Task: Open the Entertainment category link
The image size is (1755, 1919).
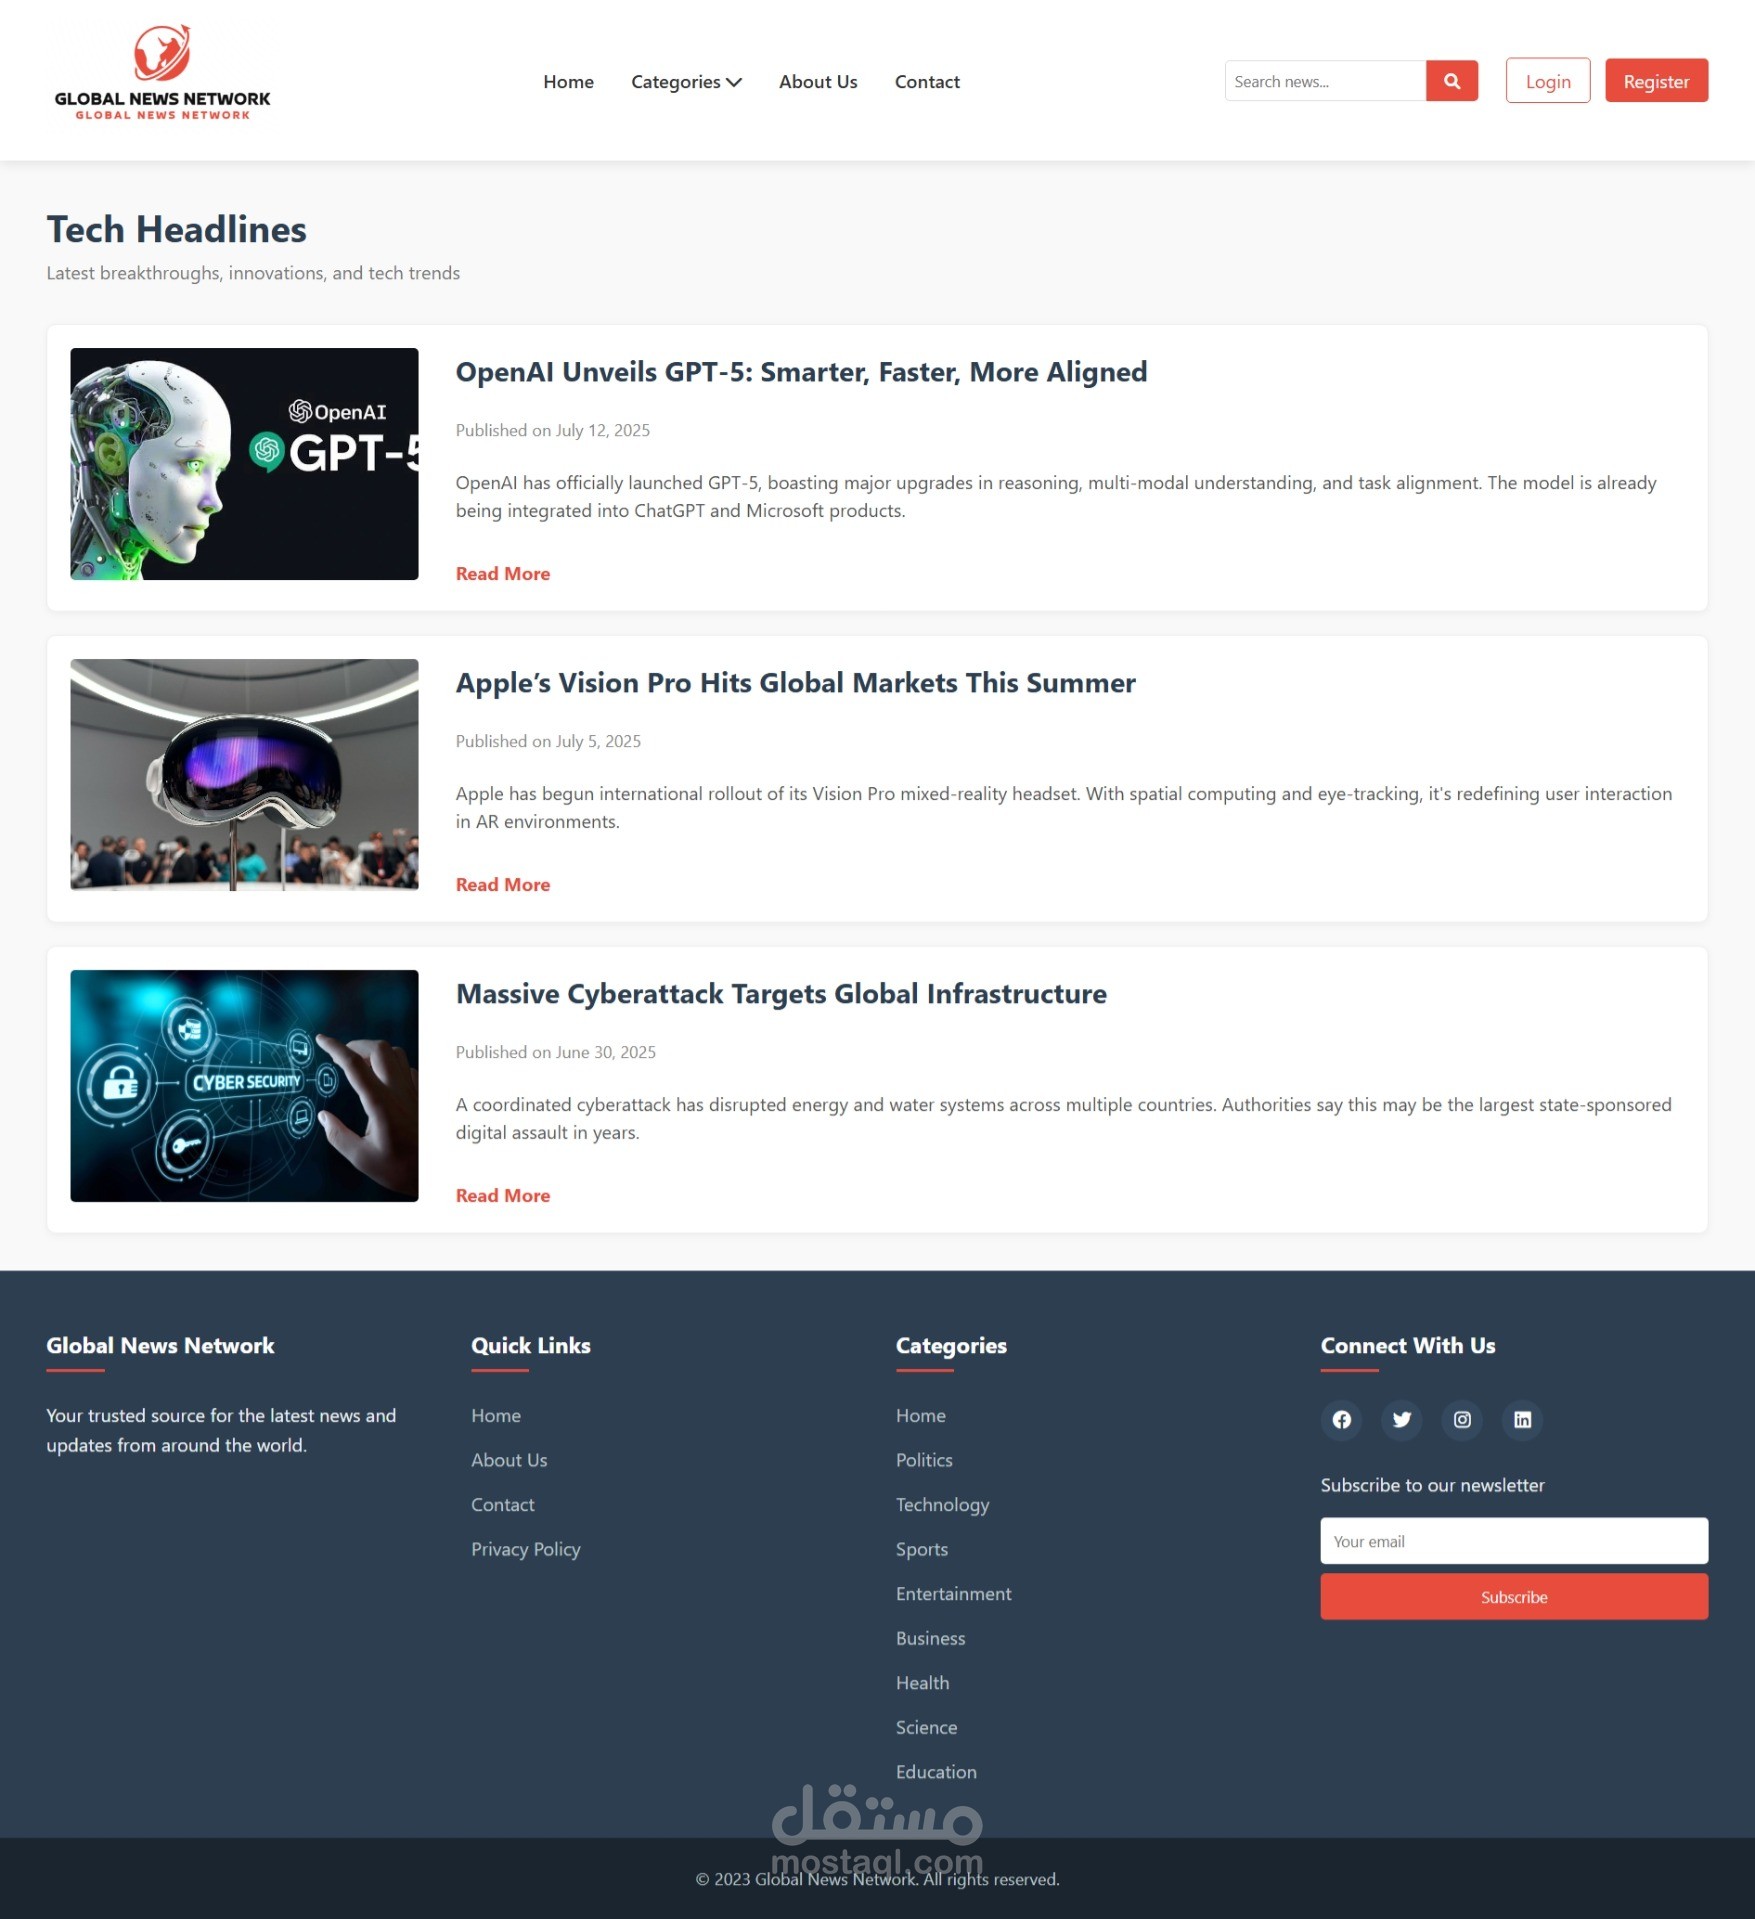Action: [954, 1594]
